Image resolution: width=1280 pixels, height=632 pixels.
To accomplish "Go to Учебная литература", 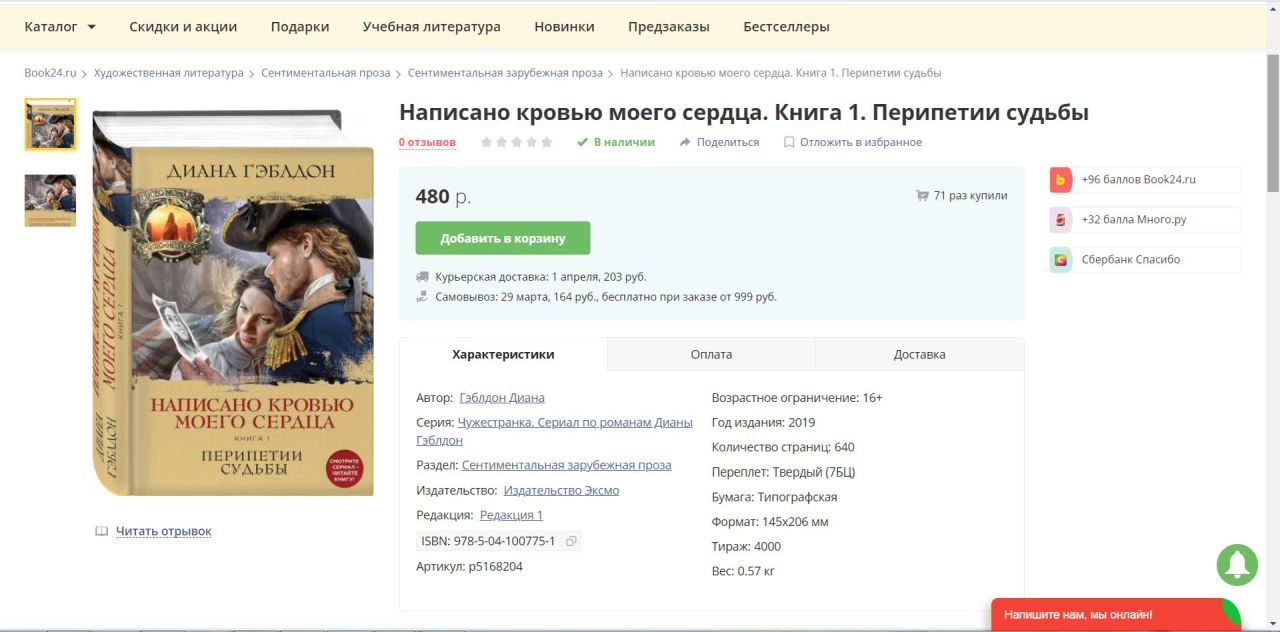I will point(432,27).
